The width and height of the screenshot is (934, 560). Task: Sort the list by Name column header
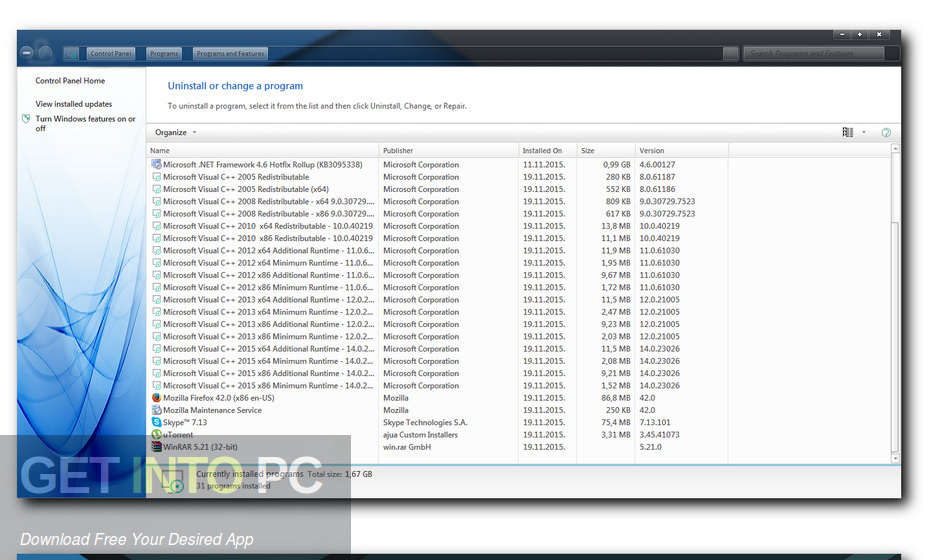coord(263,151)
